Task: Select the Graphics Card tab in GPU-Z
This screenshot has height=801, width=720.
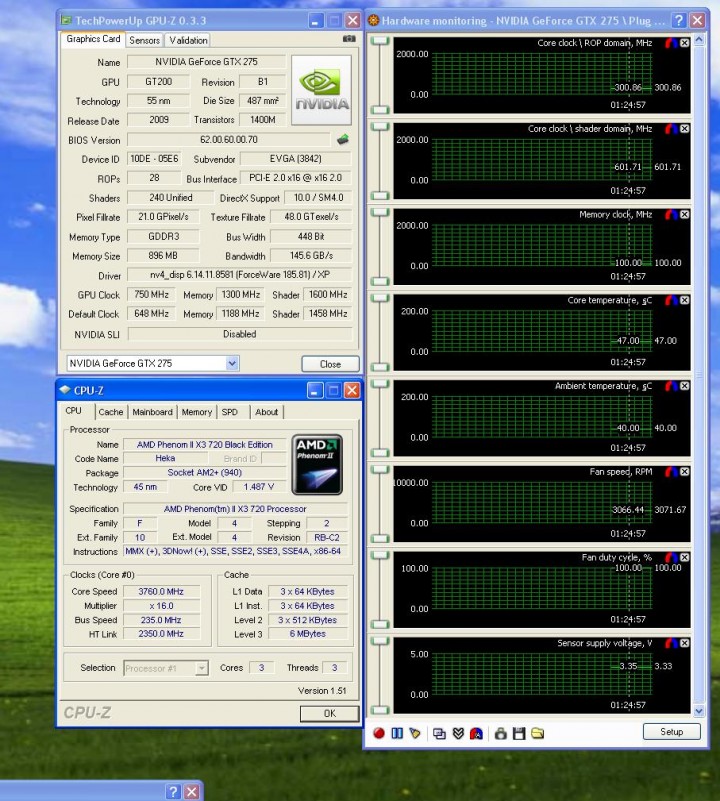Action: click(93, 39)
